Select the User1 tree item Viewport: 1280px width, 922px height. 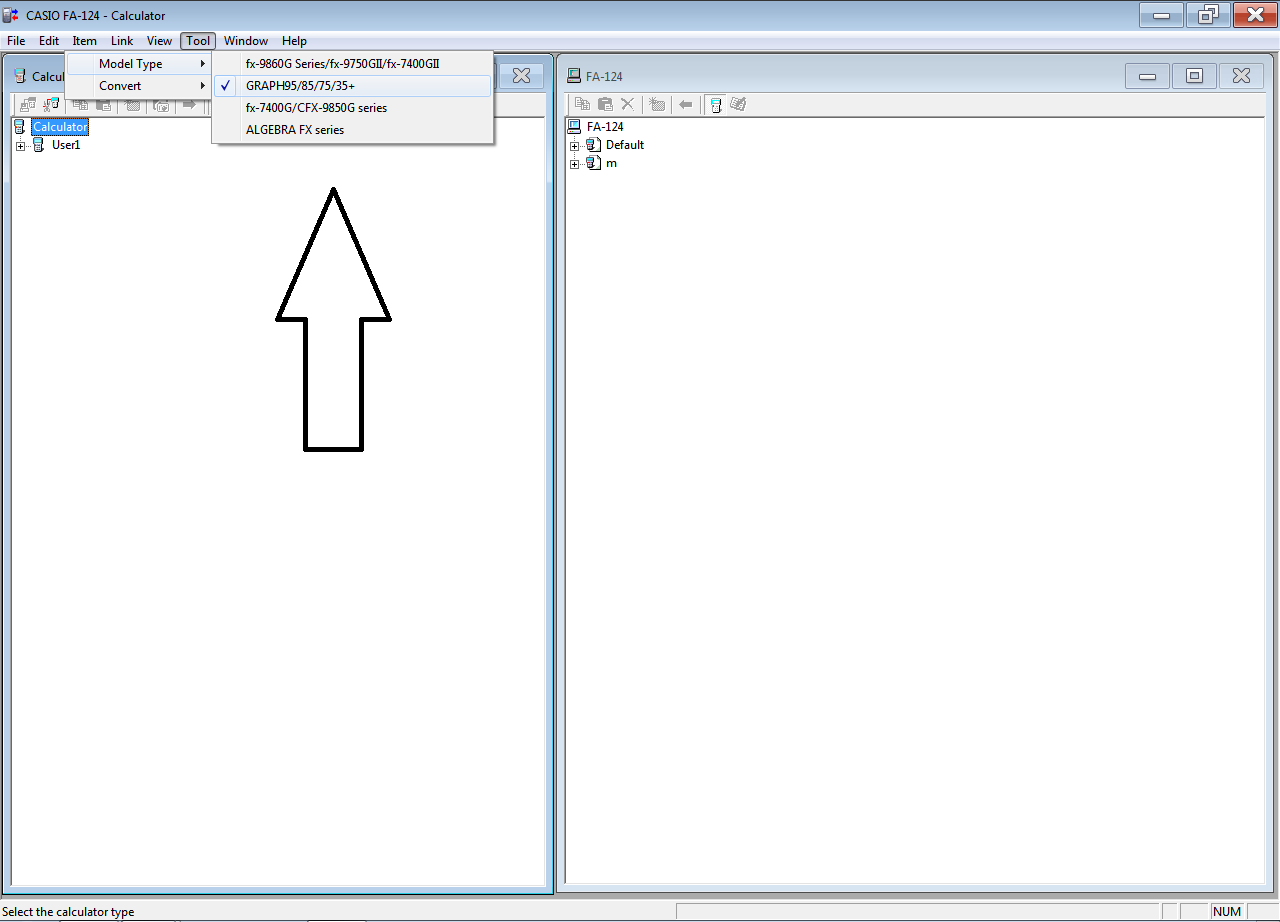point(66,145)
